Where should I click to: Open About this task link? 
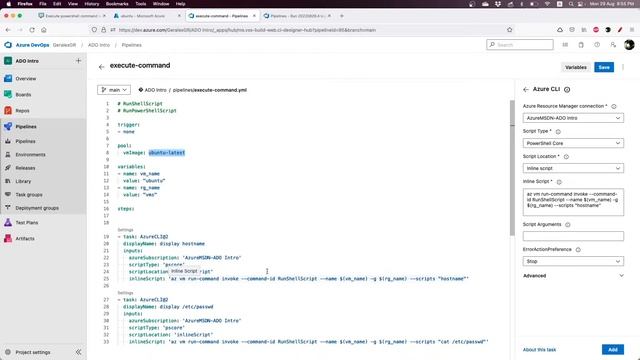click(x=539, y=350)
